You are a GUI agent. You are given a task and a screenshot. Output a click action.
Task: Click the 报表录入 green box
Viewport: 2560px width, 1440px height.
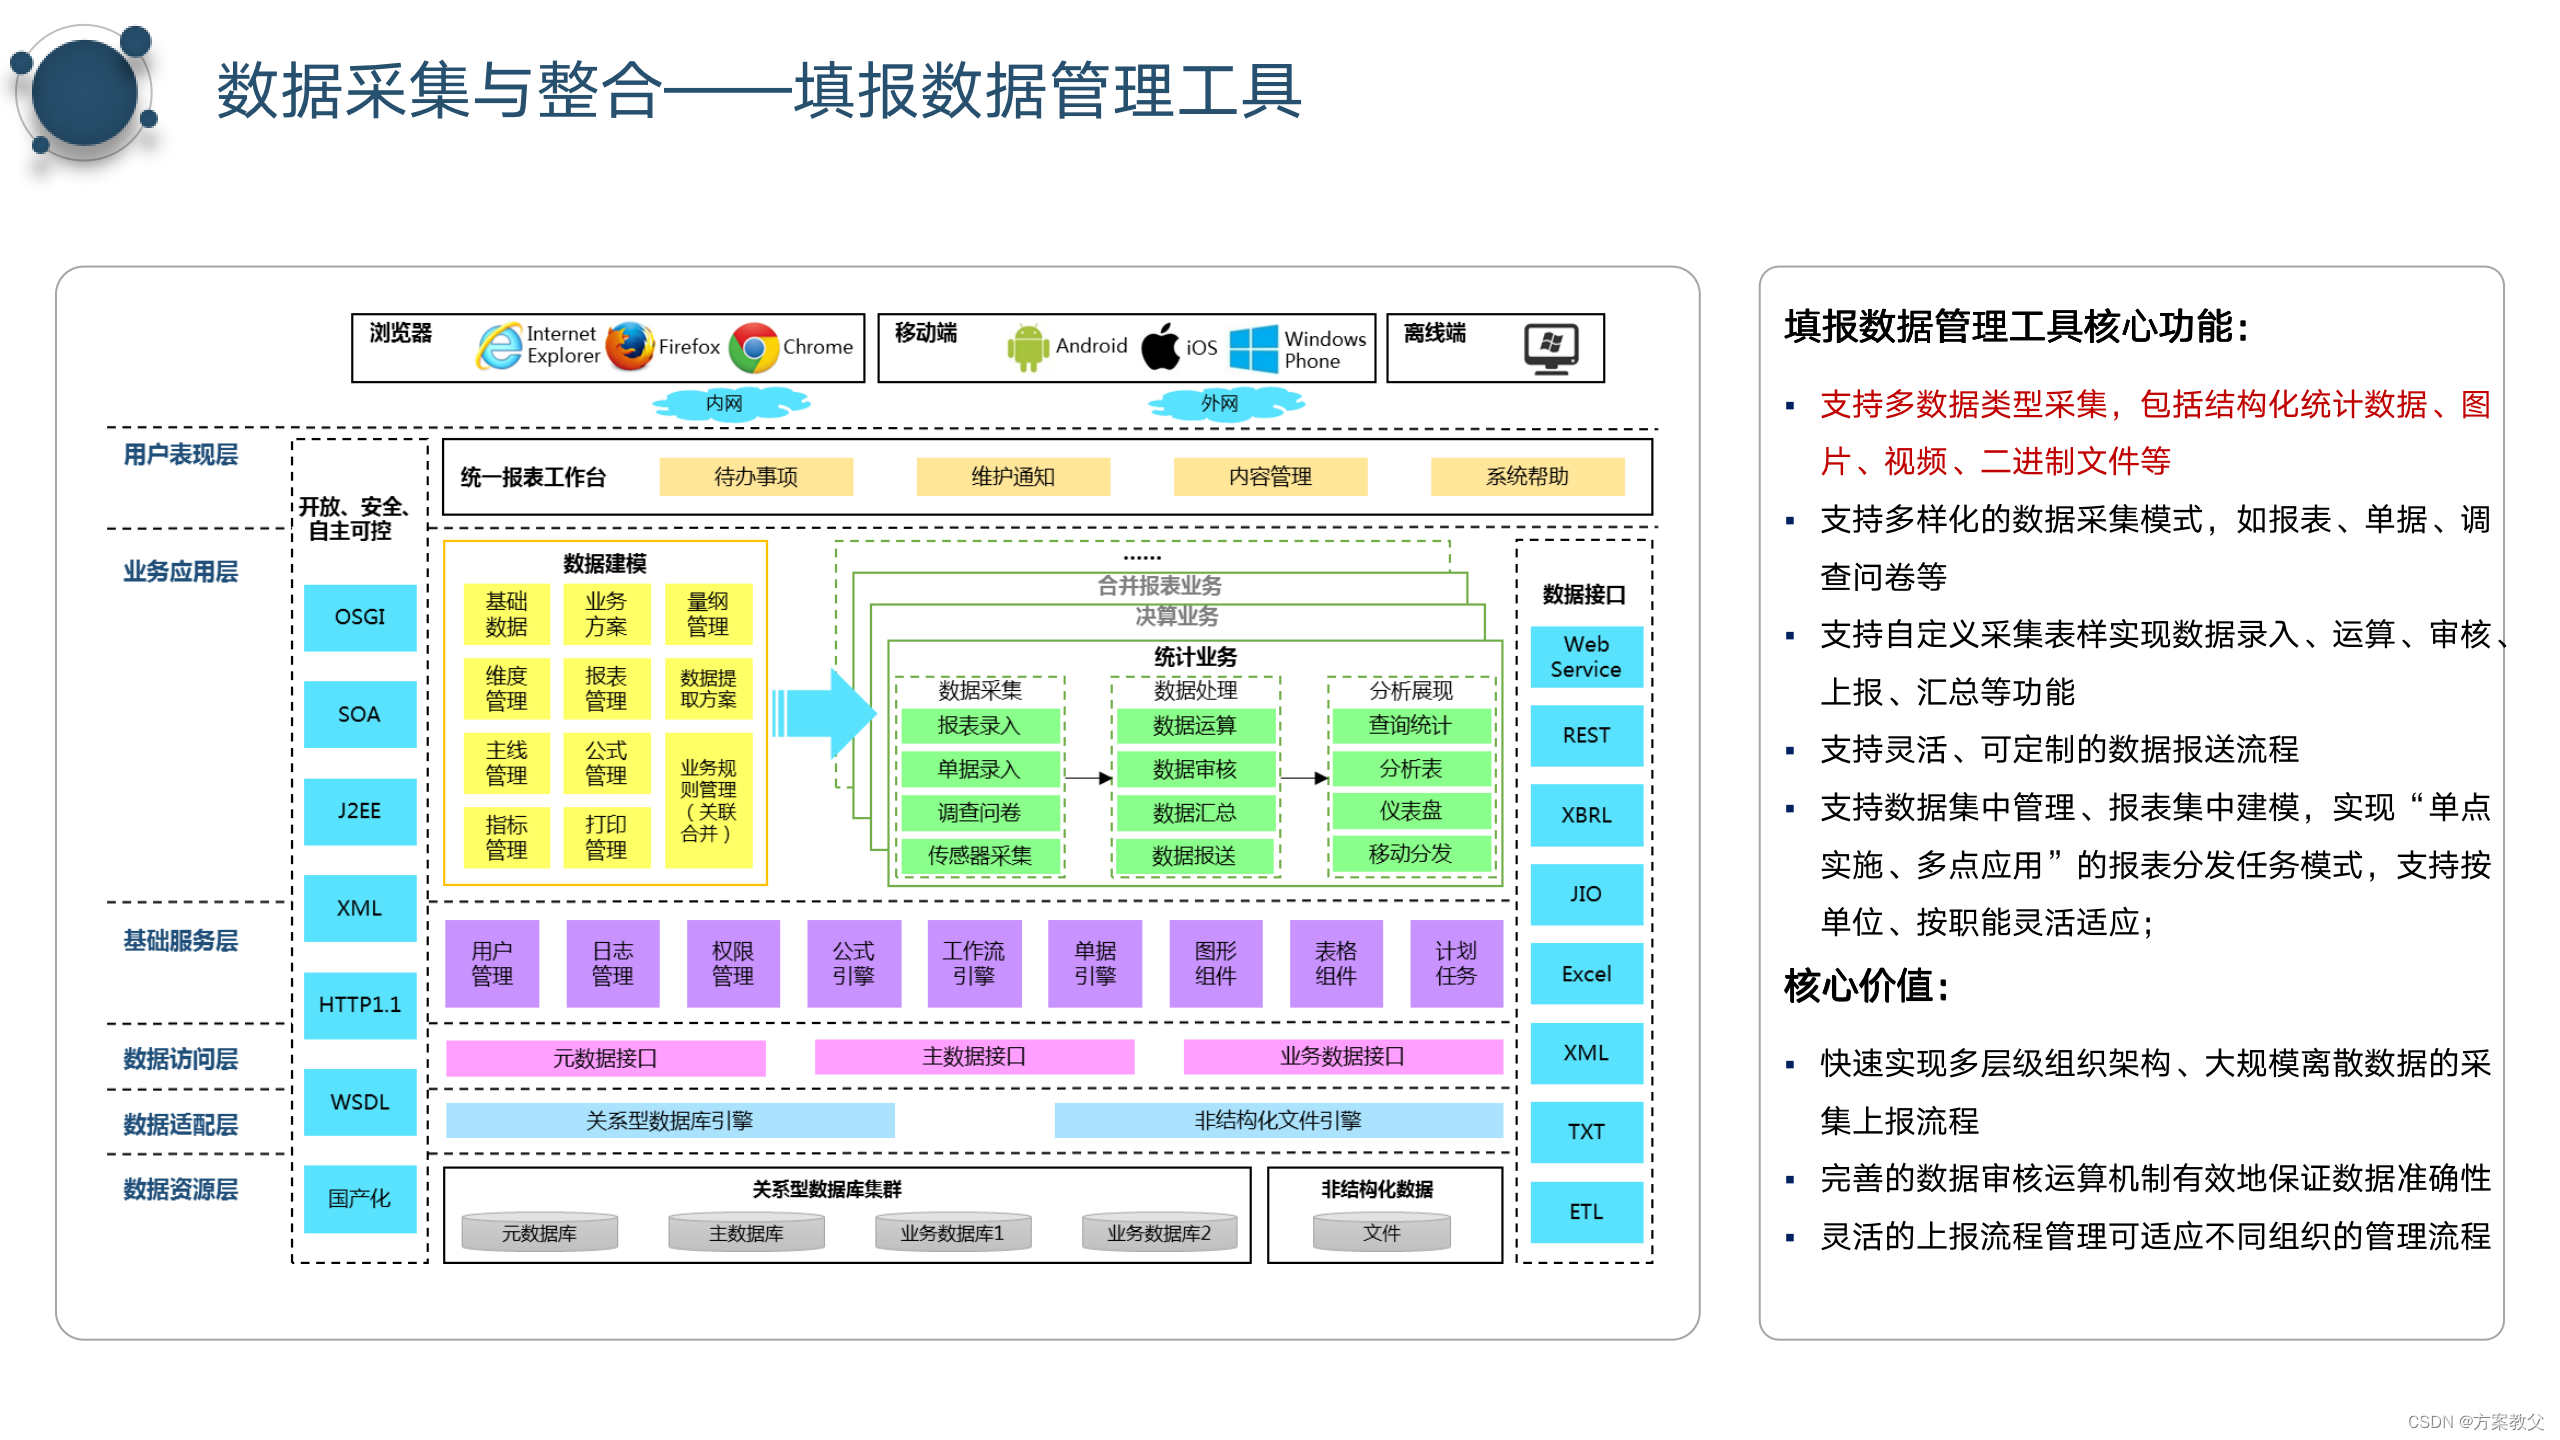click(980, 726)
